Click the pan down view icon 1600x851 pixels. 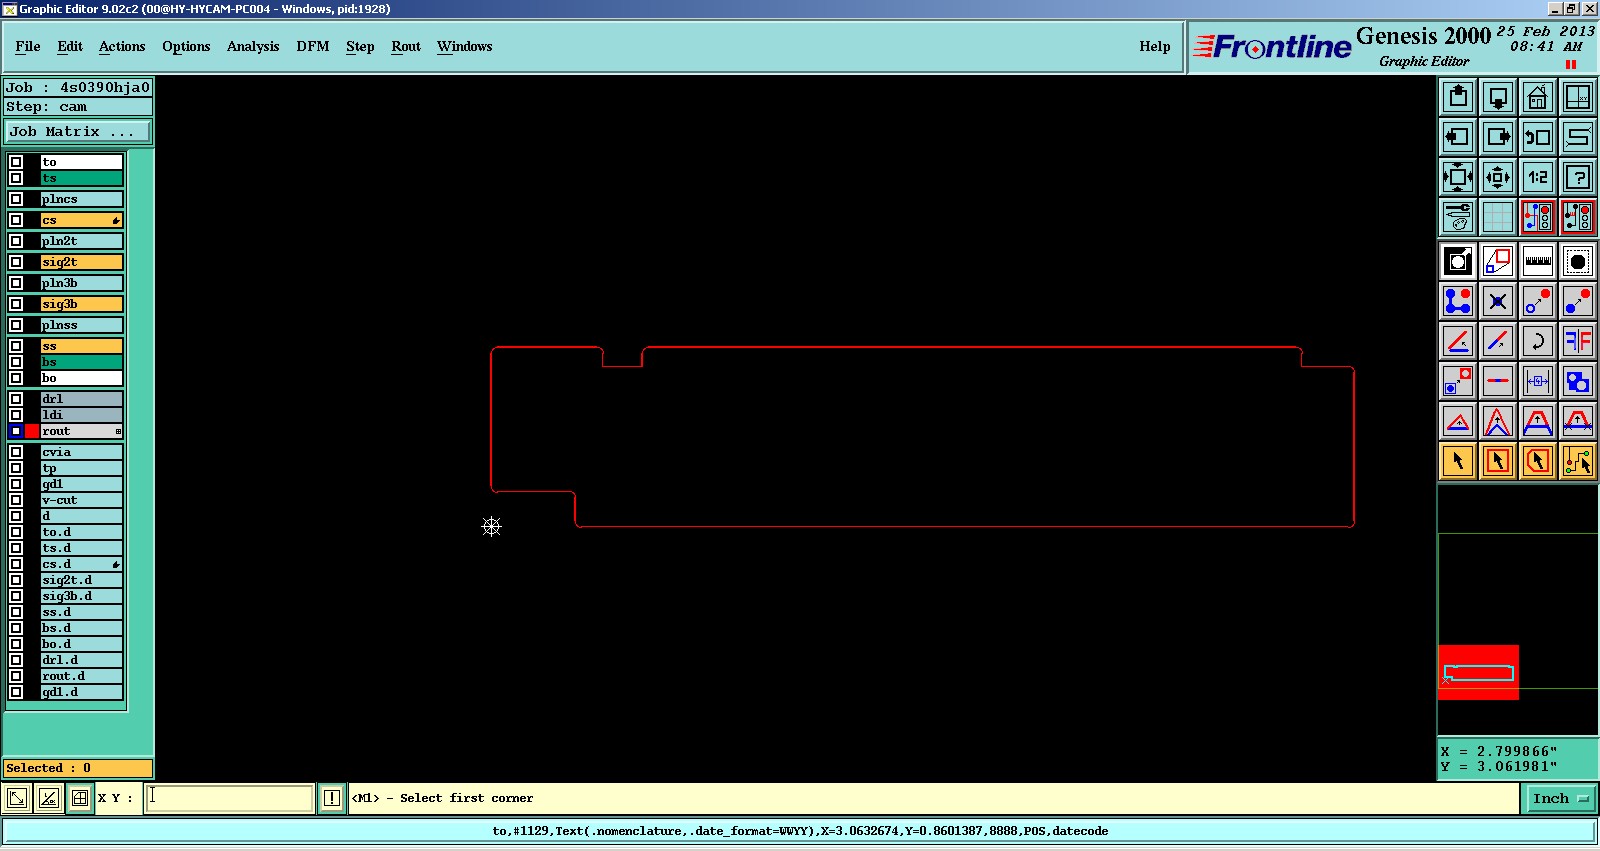[1498, 97]
